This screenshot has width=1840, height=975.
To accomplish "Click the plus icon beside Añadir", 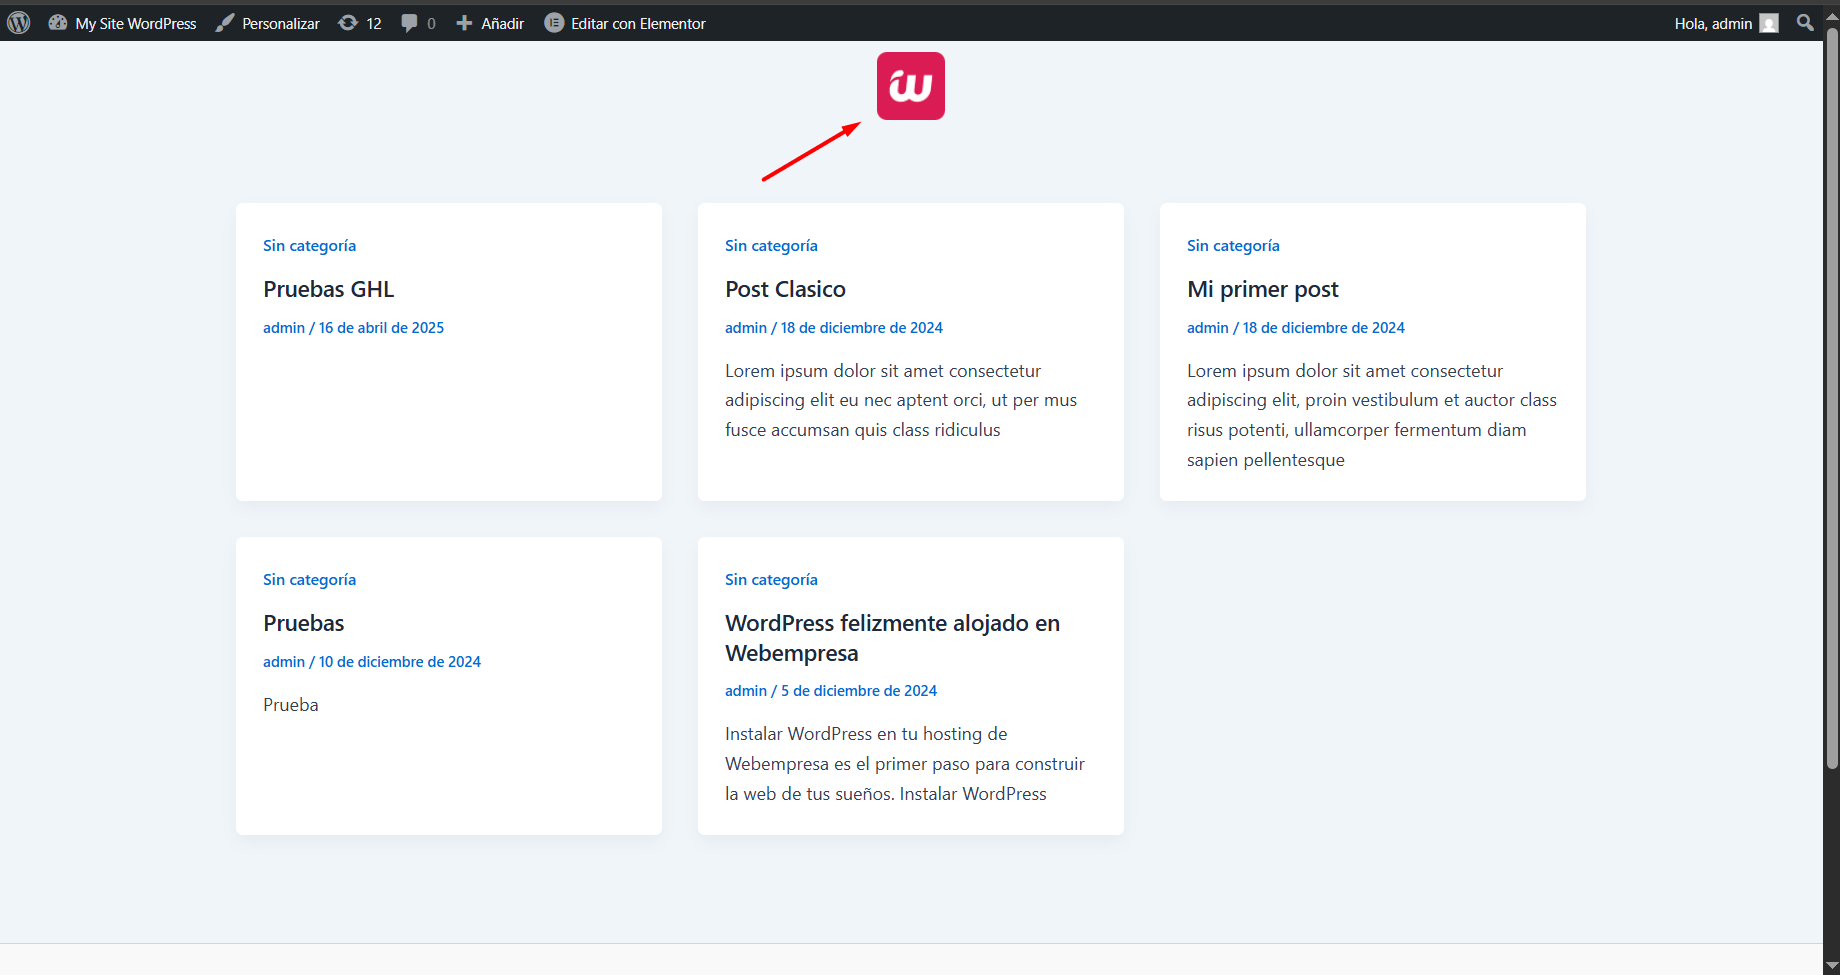I will point(464,23).
